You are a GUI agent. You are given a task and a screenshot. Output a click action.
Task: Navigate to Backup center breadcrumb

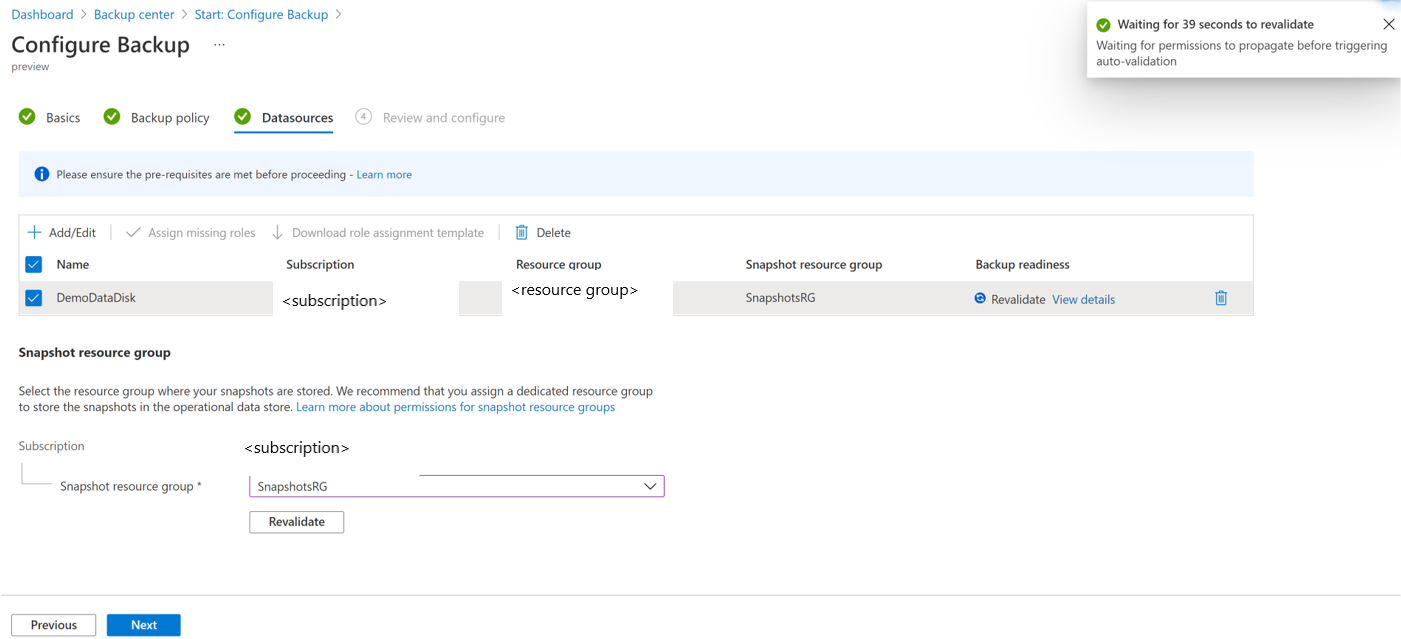pos(134,15)
